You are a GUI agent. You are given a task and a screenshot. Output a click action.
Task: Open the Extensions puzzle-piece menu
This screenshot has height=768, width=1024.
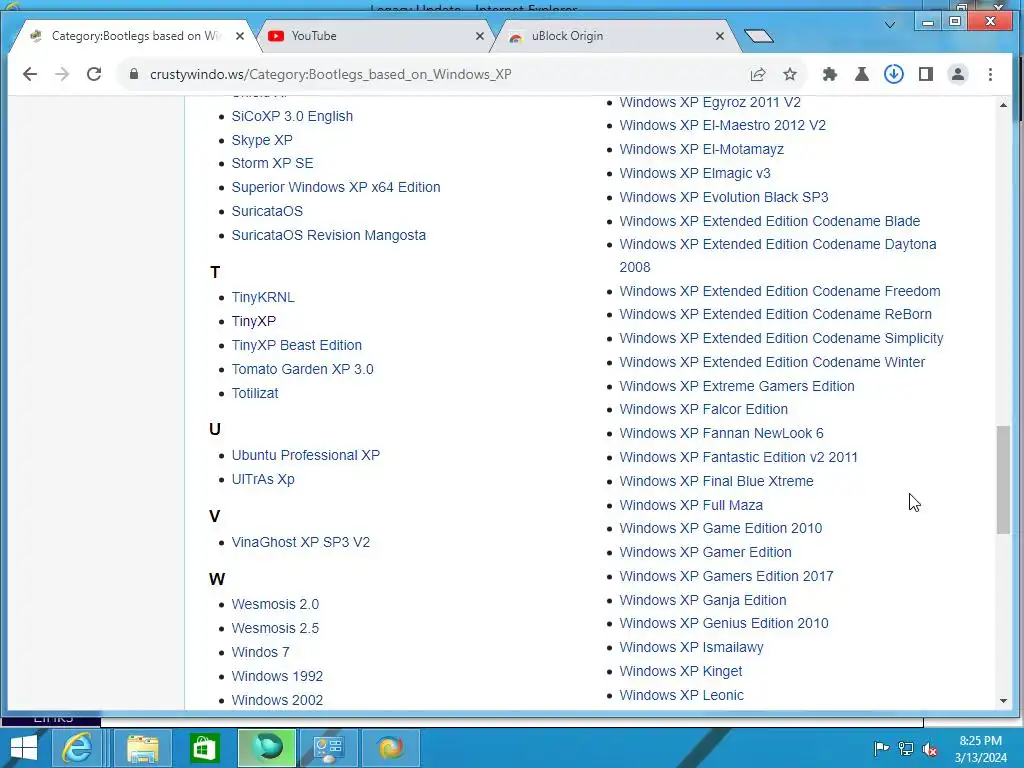[x=829, y=74]
